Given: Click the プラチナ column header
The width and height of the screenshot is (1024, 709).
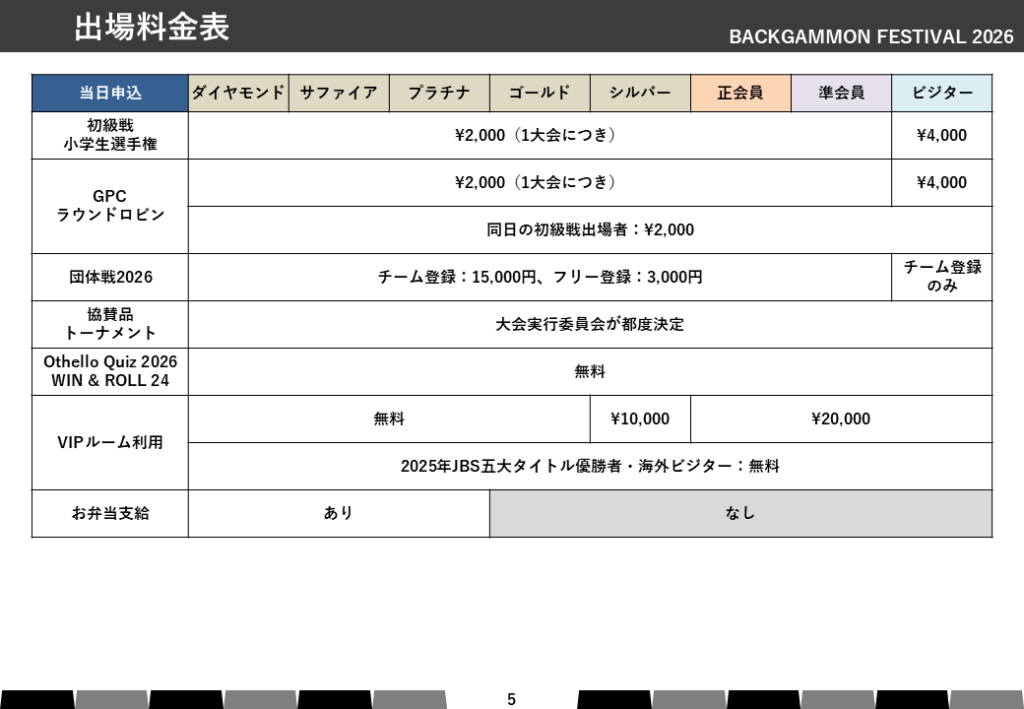Looking at the screenshot, I should 439,93.
